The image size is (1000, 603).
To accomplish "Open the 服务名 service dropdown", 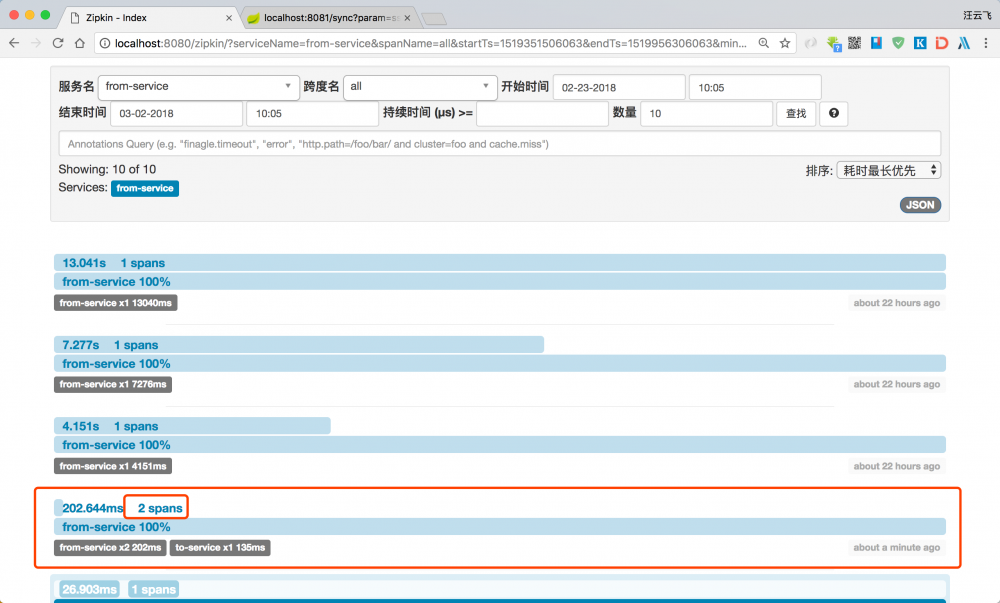I will 198,87.
